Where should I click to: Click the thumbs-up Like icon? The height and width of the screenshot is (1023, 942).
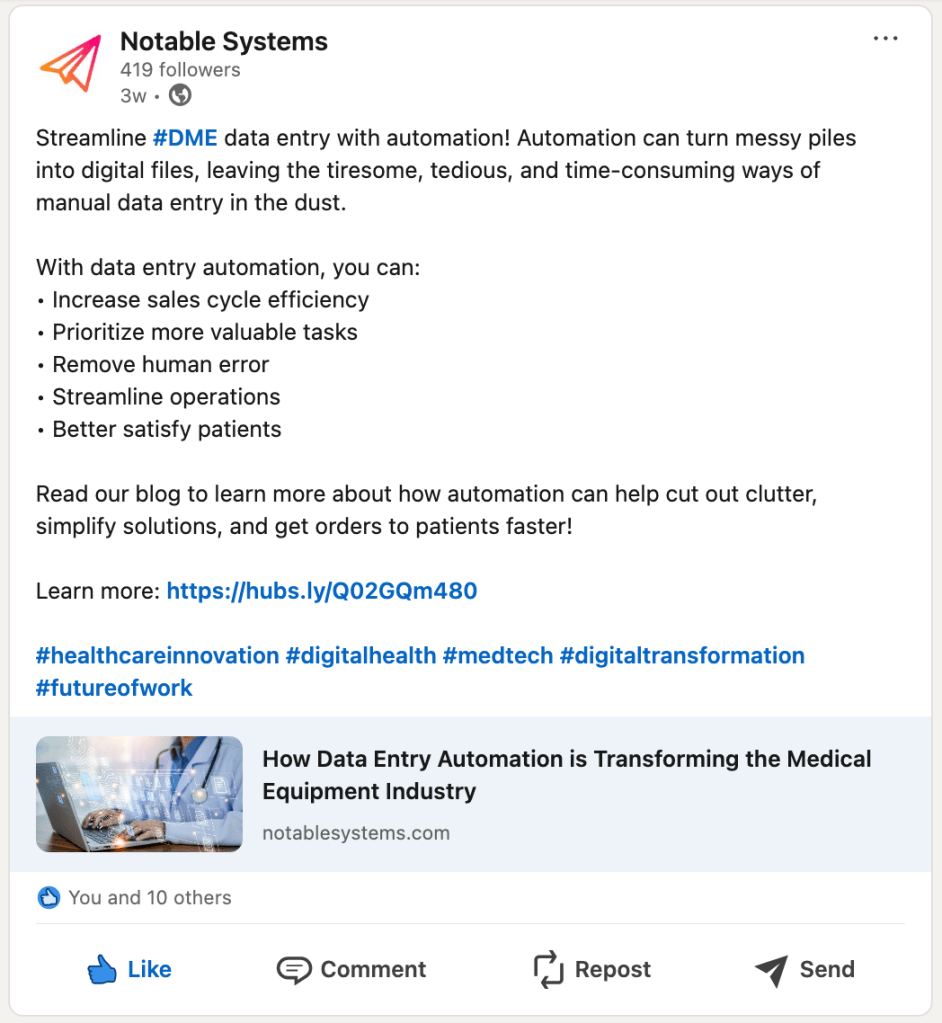coord(102,969)
